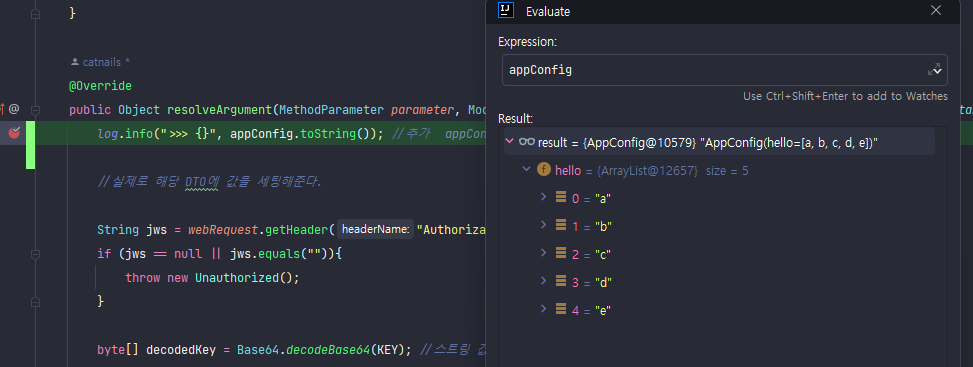The image size is (973, 367).
Task: Close the Evaluate dialog
Action: (936, 11)
